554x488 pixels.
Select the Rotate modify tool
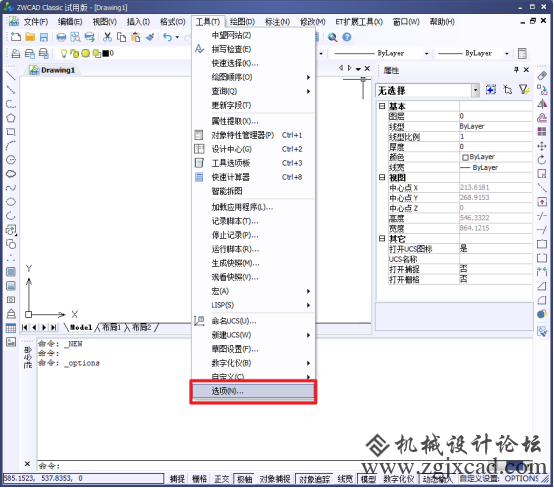pos(542,160)
